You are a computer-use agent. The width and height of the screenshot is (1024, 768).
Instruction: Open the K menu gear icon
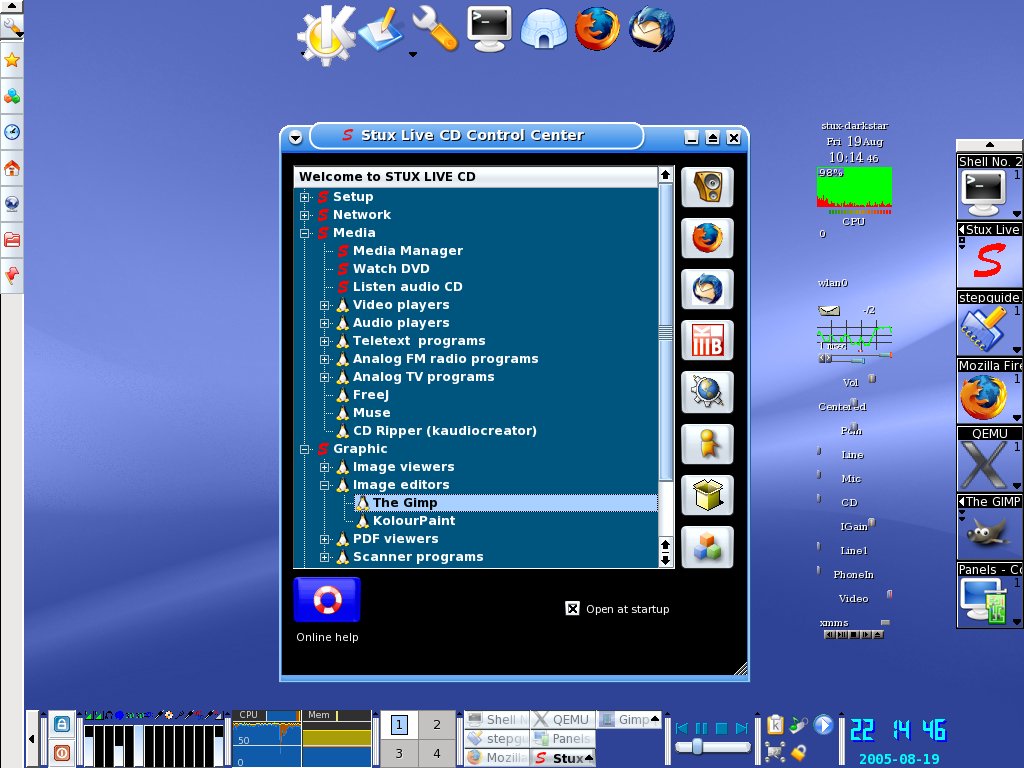pyautogui.click(x=327, y=35)
